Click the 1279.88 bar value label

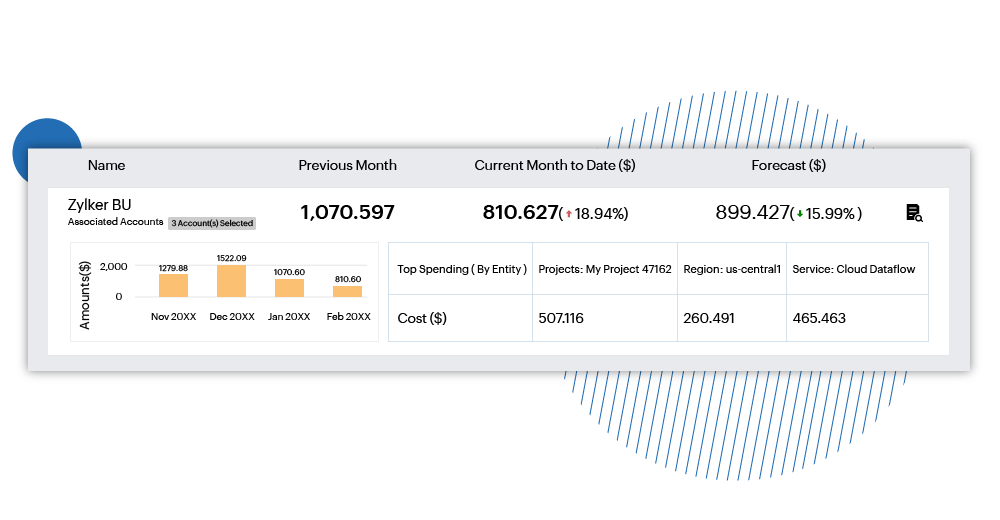point(173,268)
